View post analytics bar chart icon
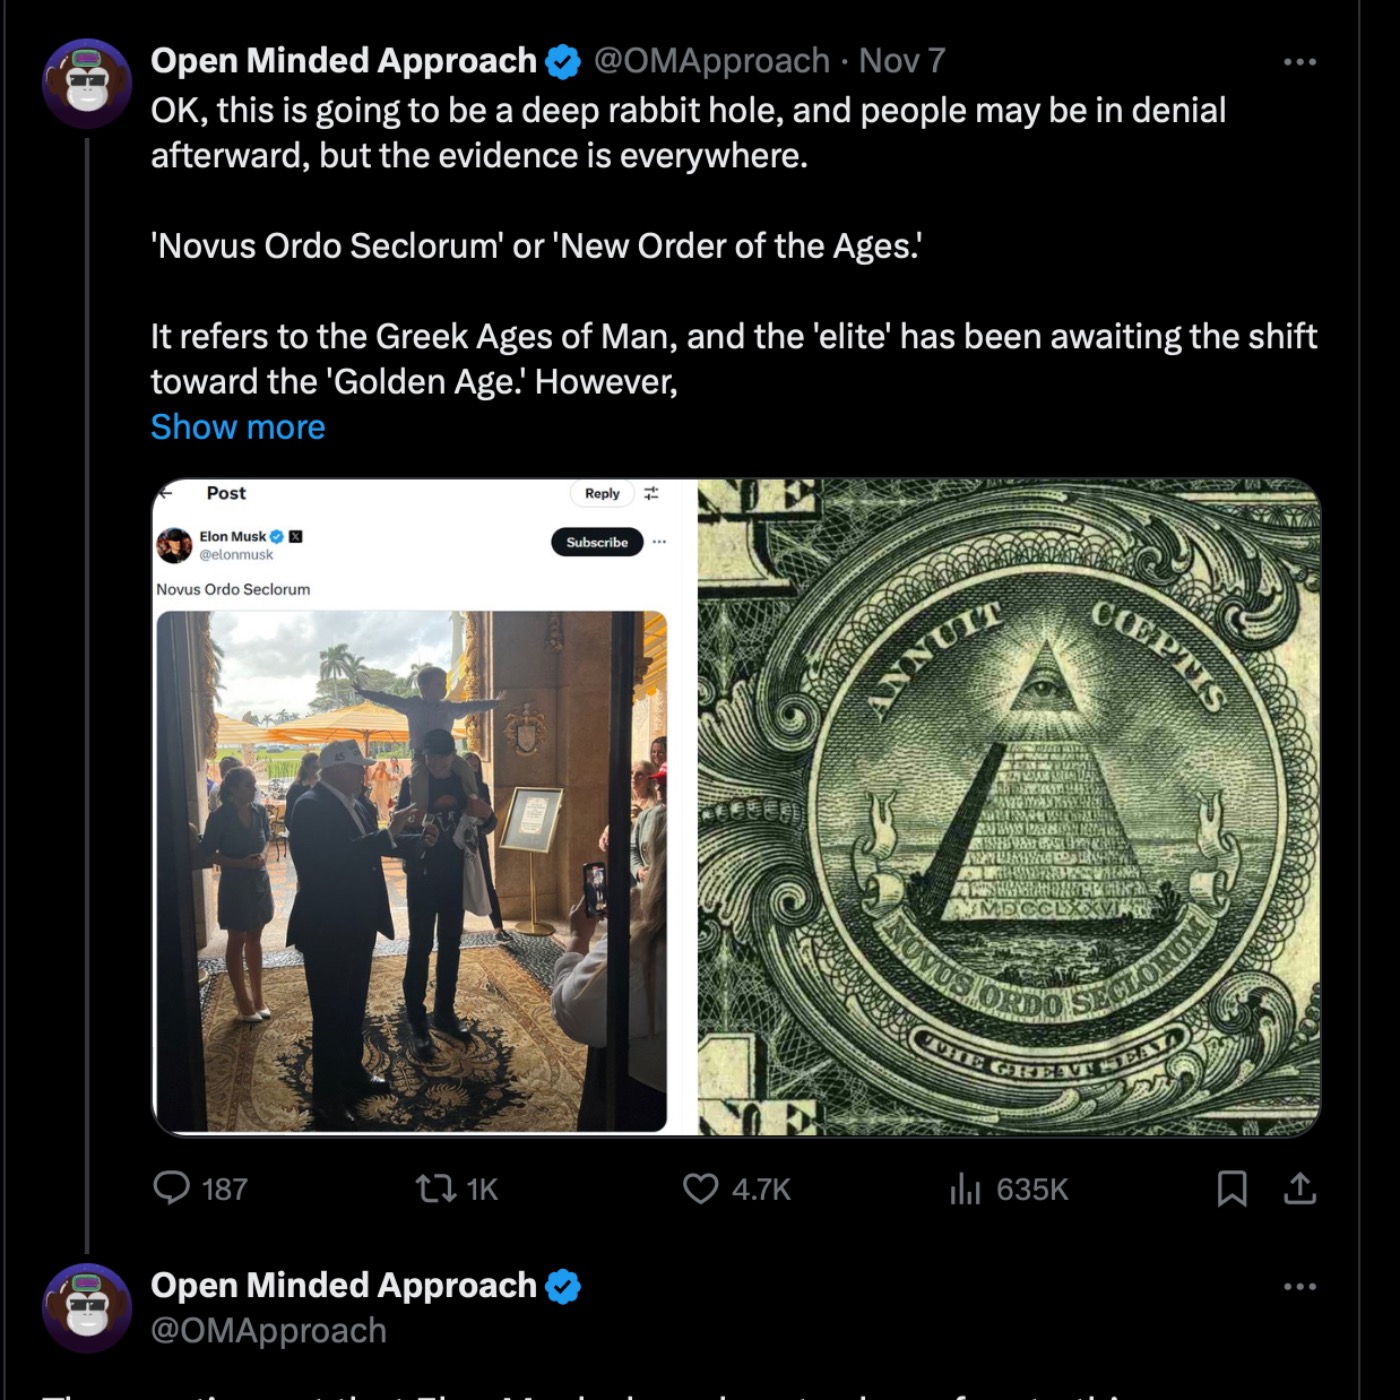Image resolution: width=1400 pixels, height=1400 pixels. pyautogui.click(x=965, y=1188)
